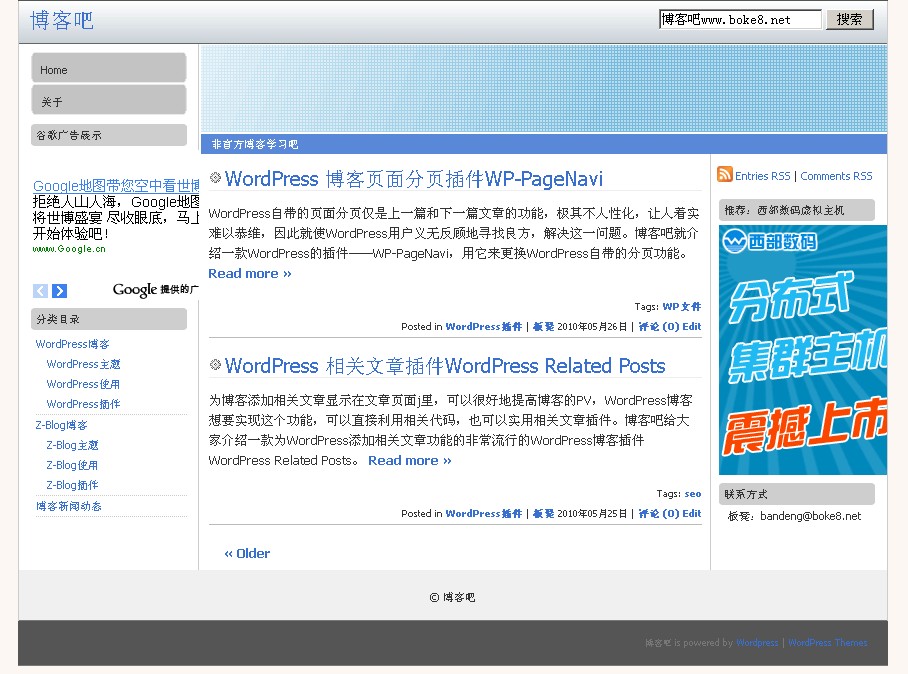This screenshot has height=674, width=908.
Task: Click the 西部数码 banner advertisement
Action: coord(803,350)
